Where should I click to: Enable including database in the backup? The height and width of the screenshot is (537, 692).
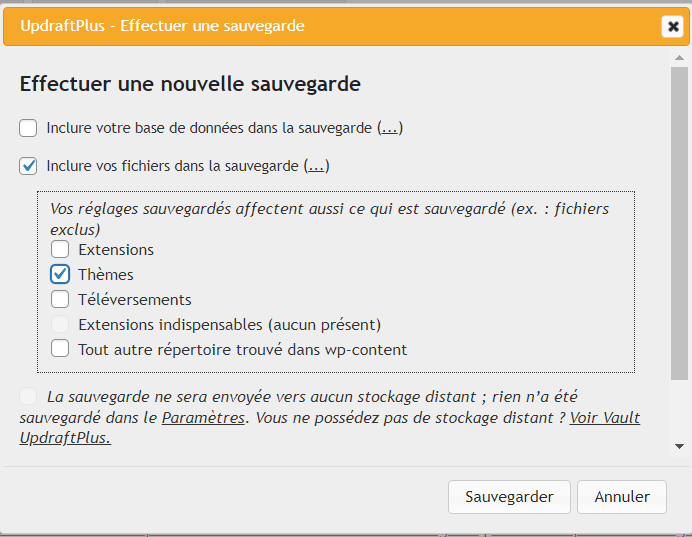tap(28, 128)
